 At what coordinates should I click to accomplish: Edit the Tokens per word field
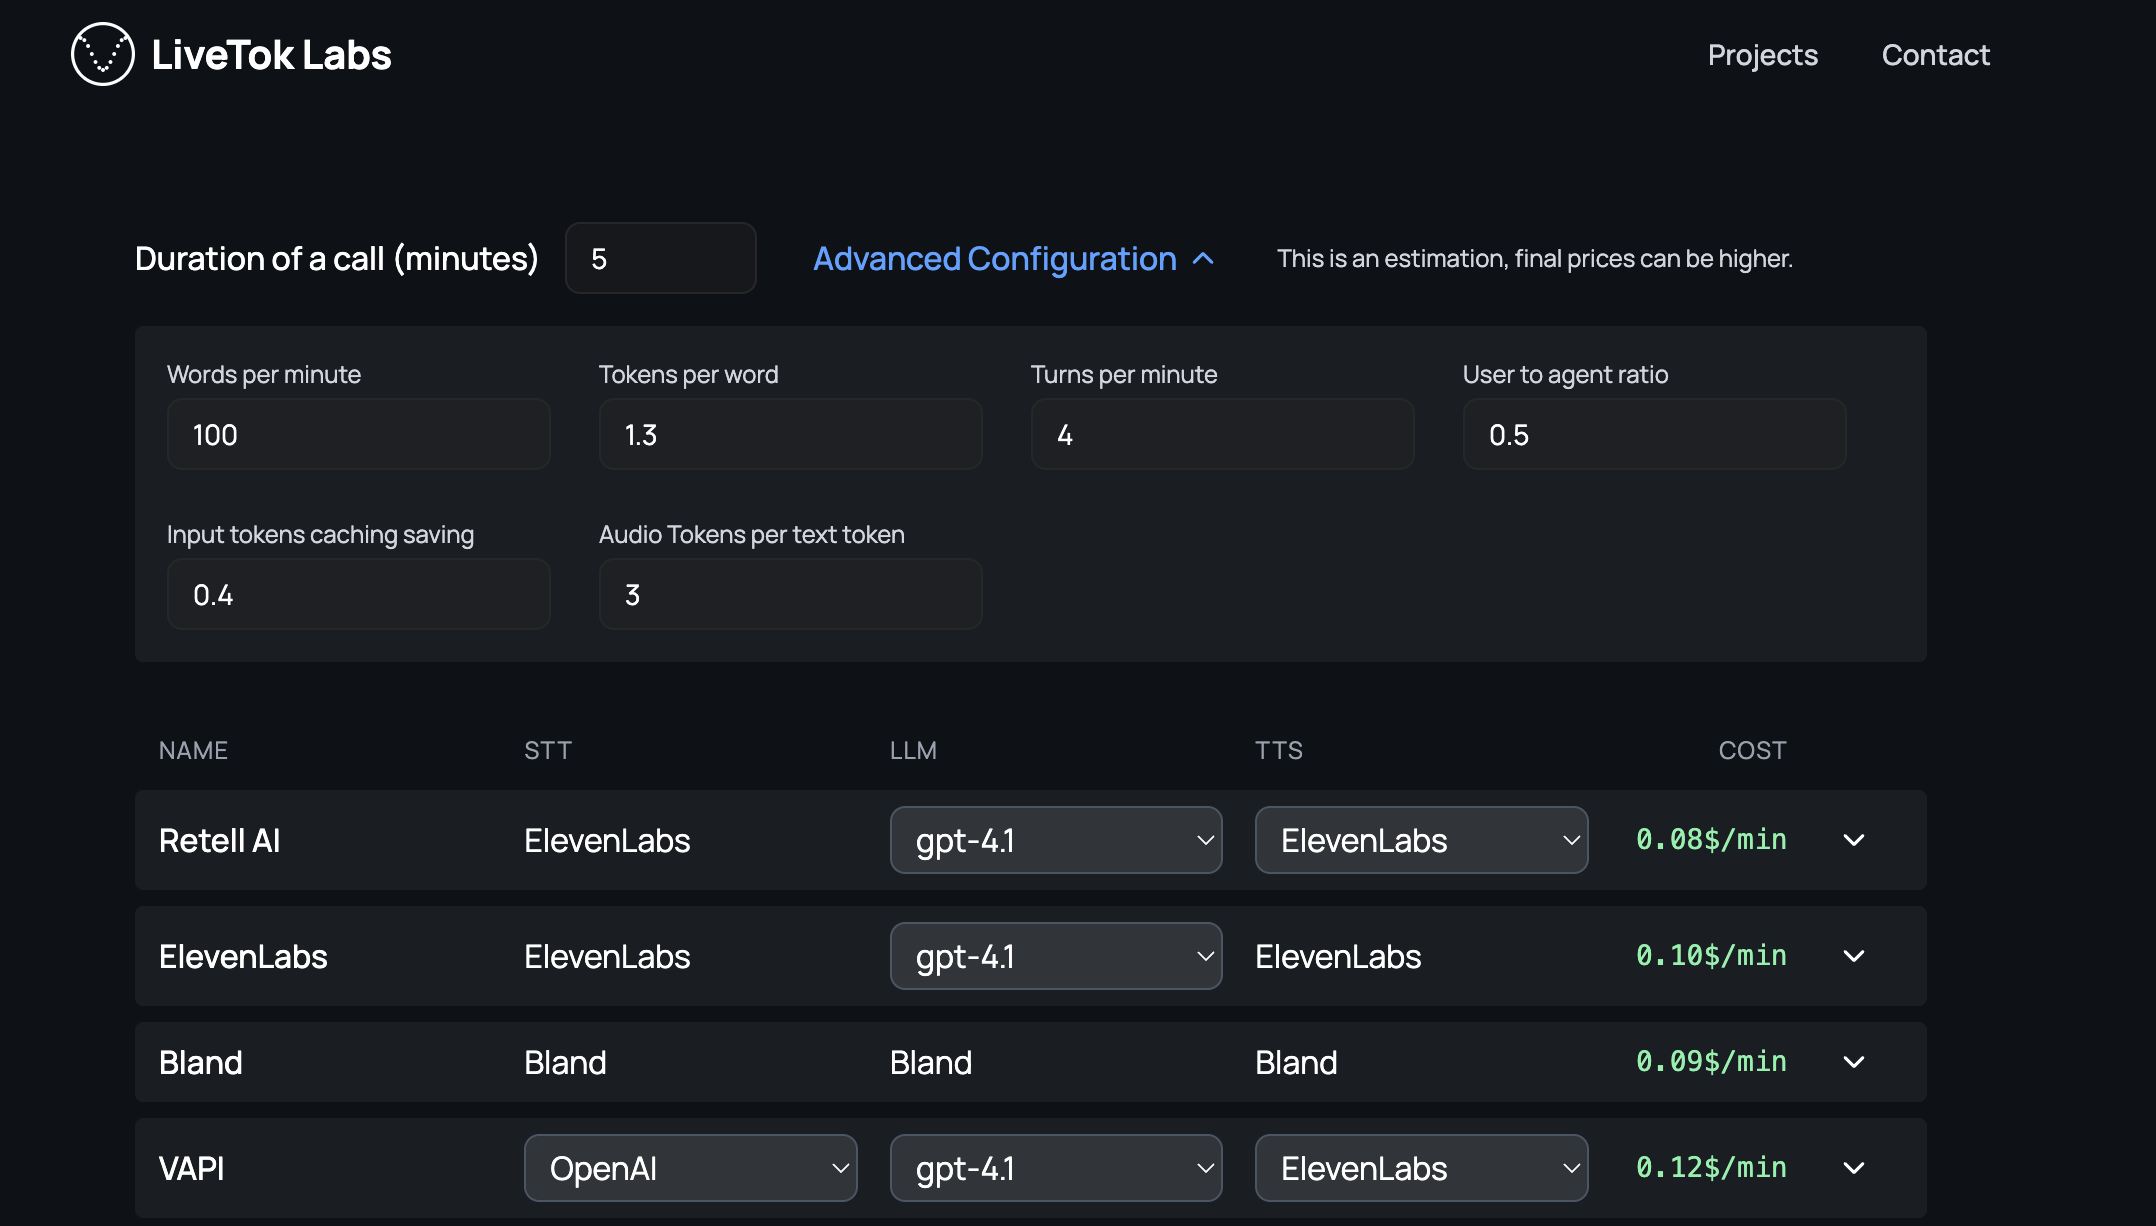790,434
